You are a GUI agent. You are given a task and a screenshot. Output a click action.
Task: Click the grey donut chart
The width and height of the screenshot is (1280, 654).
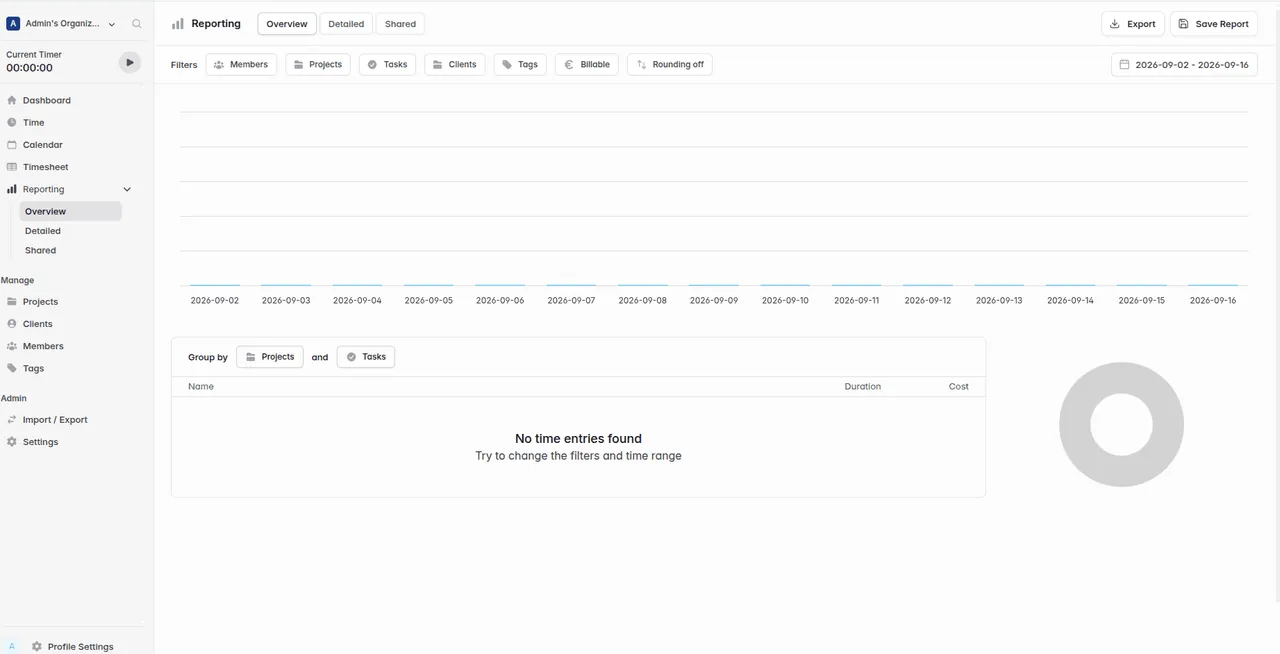pos(1121,425)
